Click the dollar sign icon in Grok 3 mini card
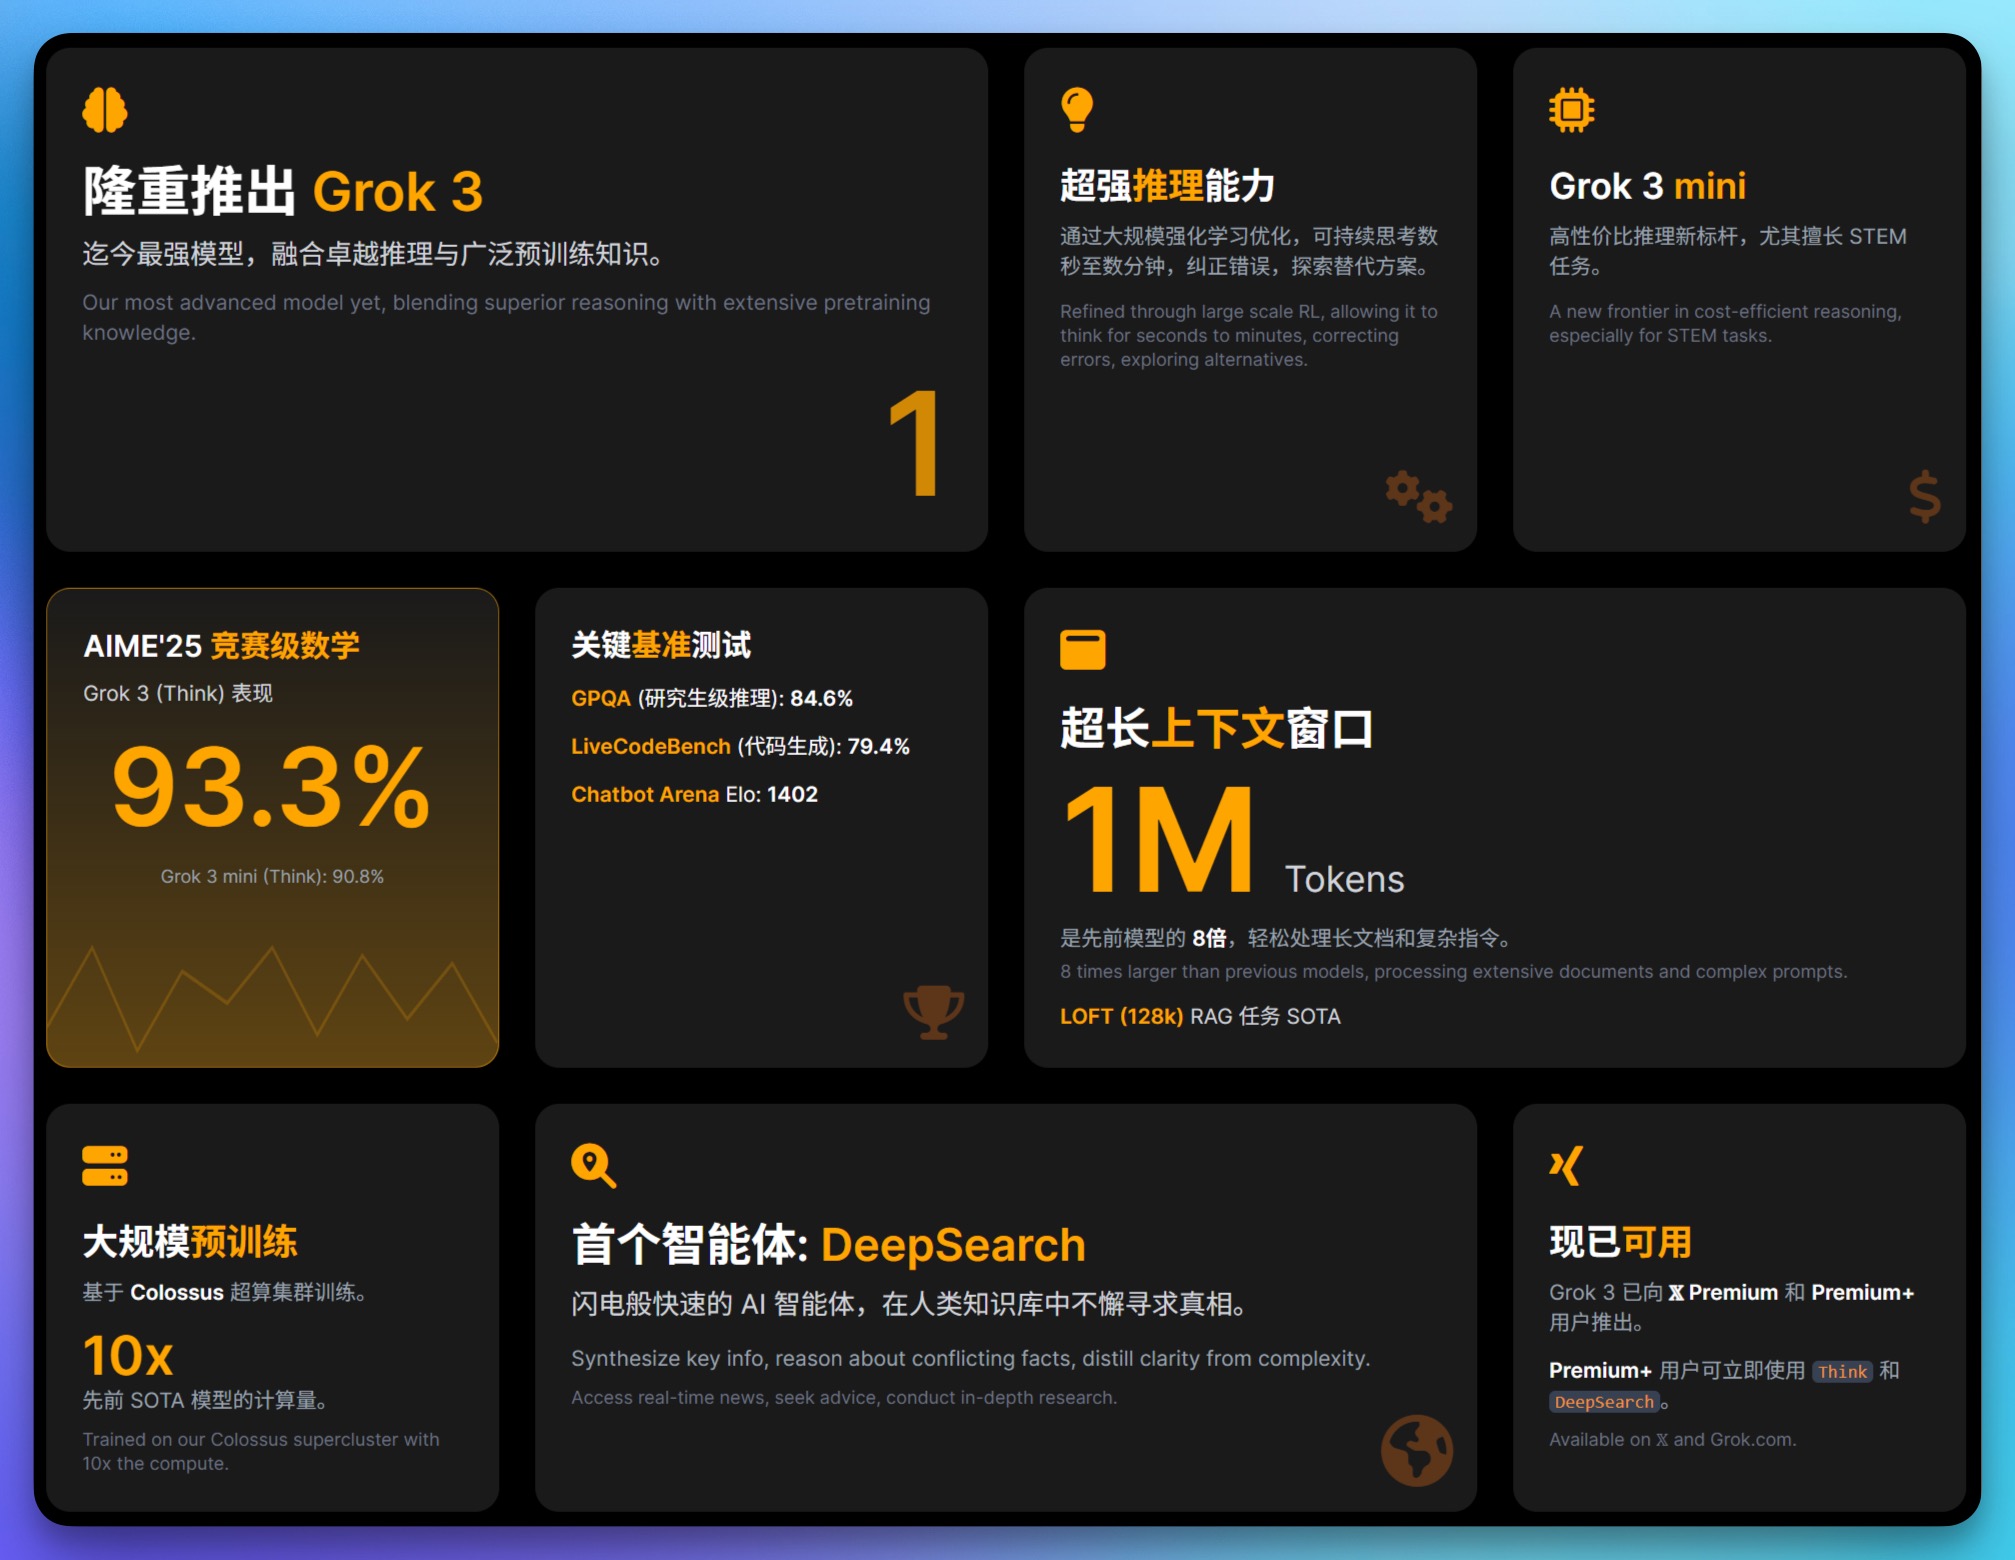The height and width of the screenshot is (1560, 2015). (x=1924, y=496)
